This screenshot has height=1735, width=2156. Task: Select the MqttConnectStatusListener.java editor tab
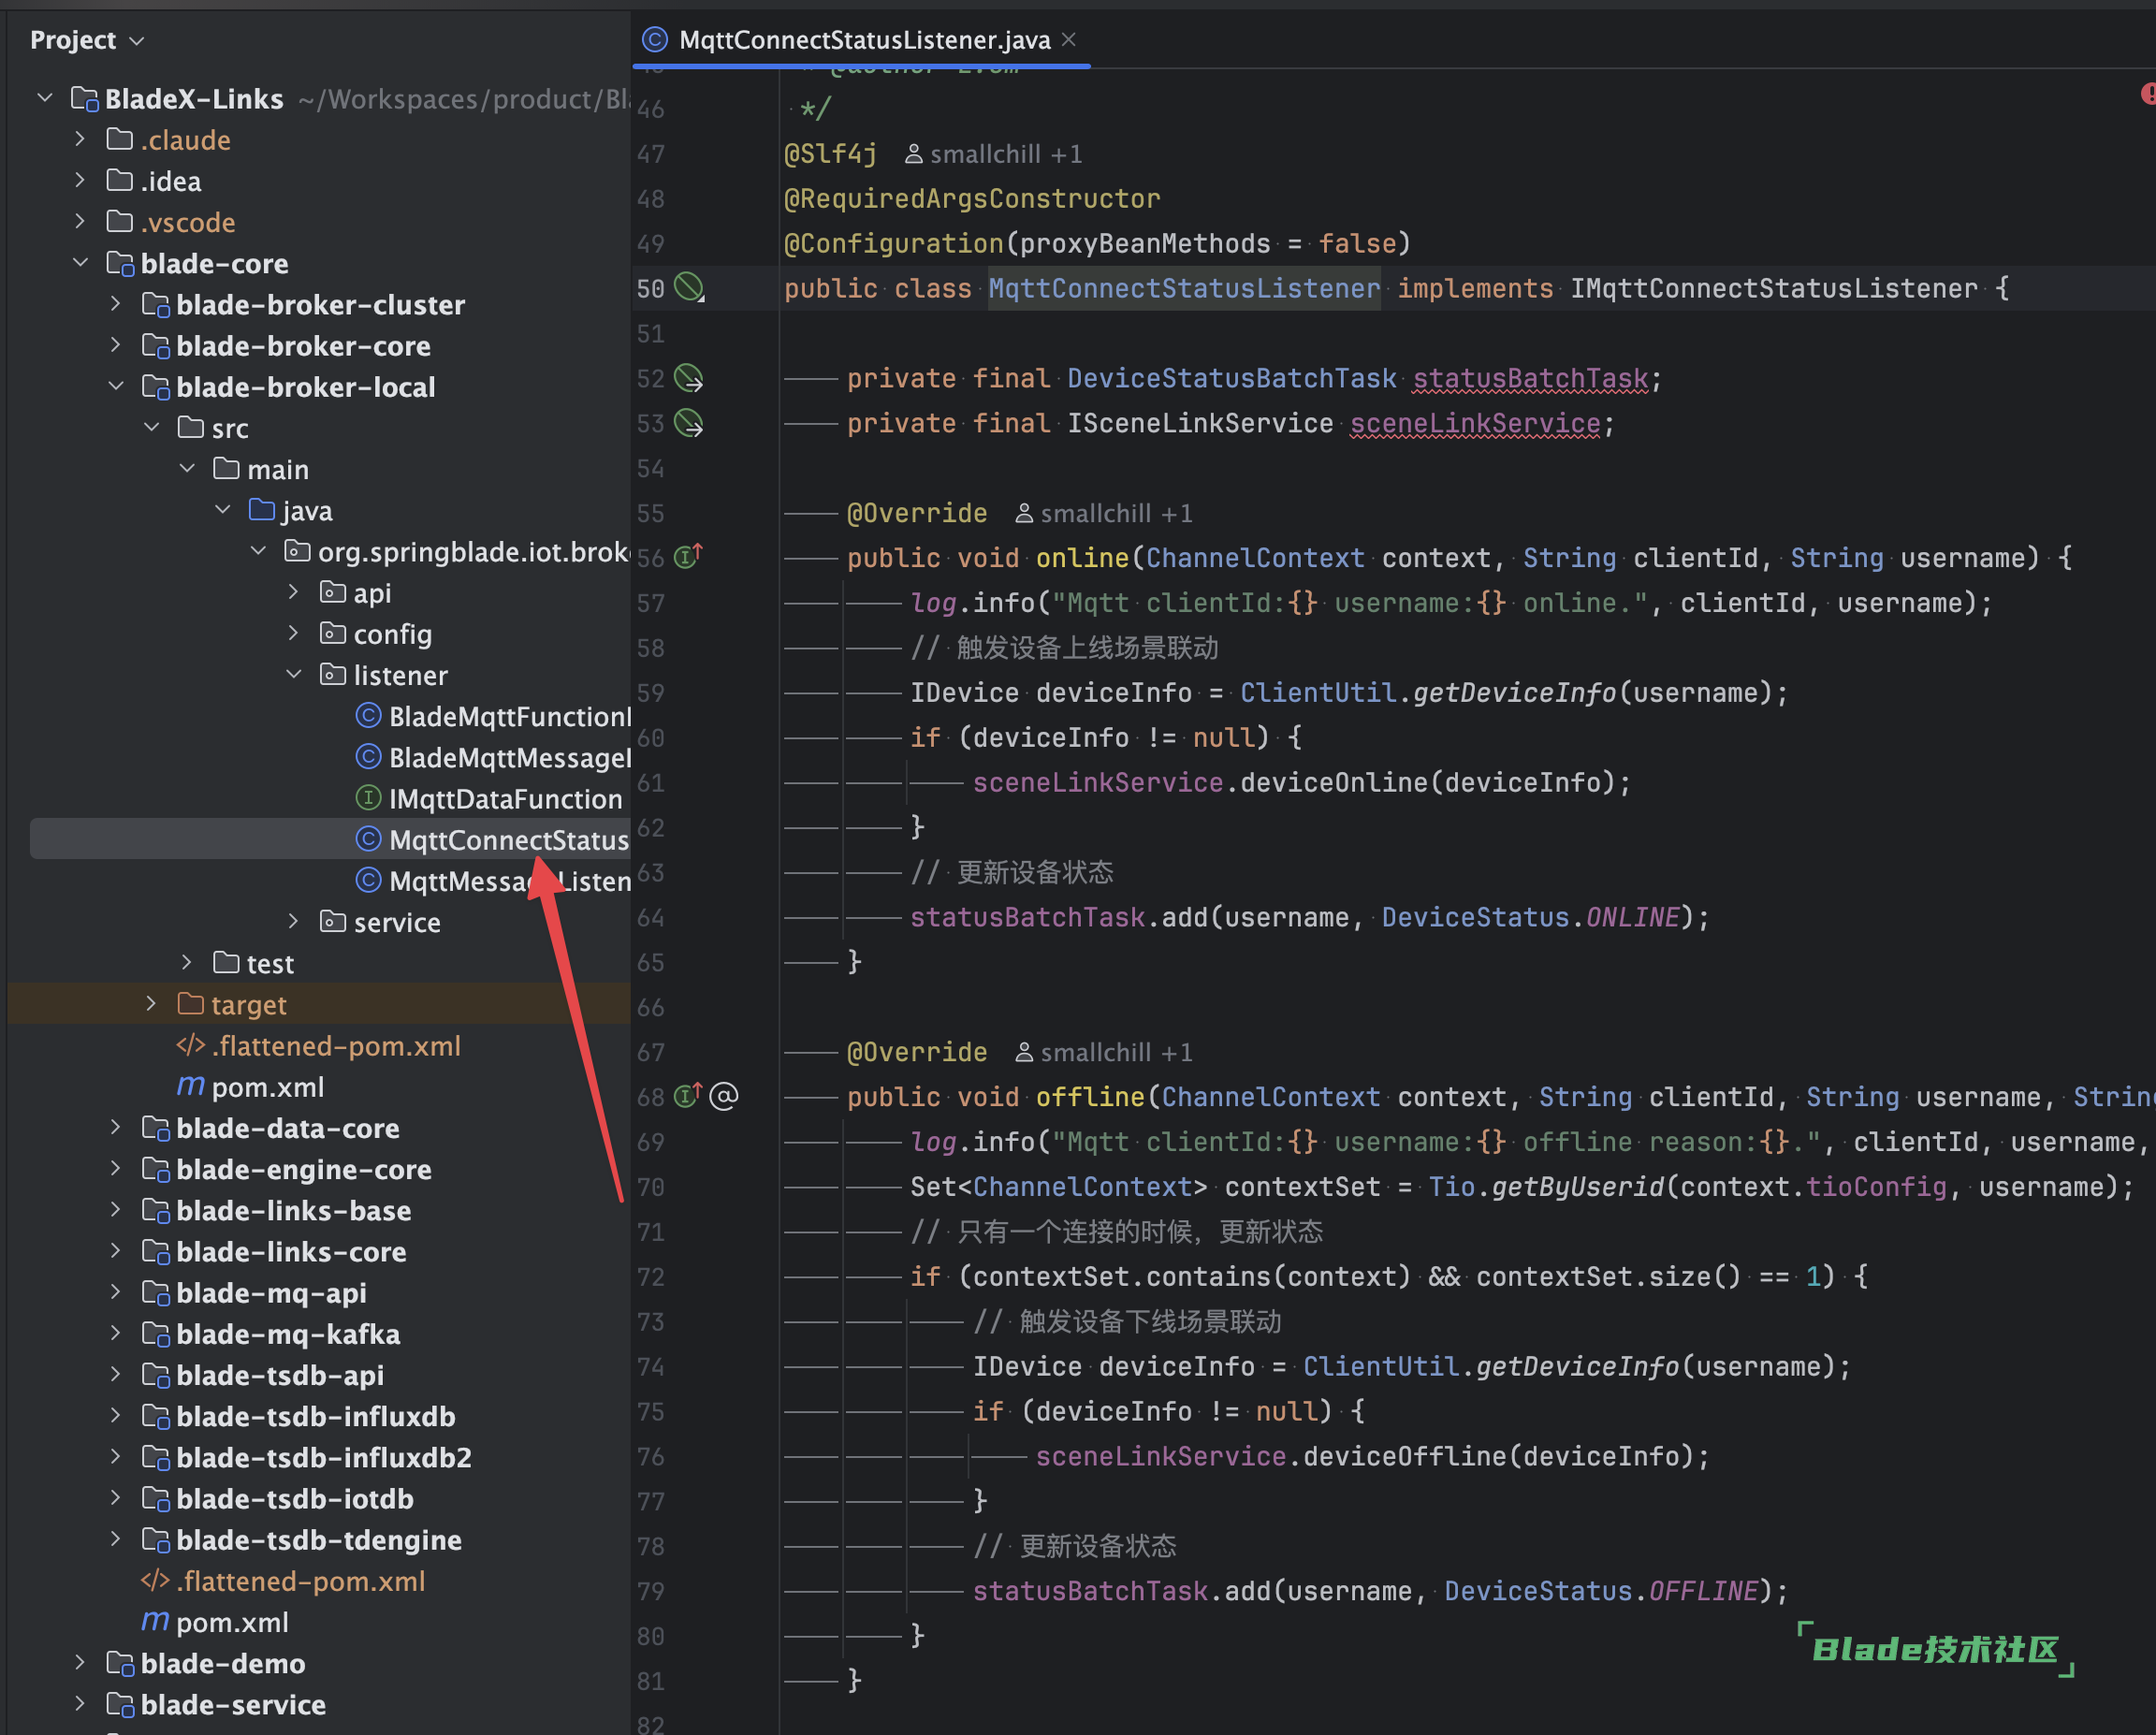click(863, 40)
